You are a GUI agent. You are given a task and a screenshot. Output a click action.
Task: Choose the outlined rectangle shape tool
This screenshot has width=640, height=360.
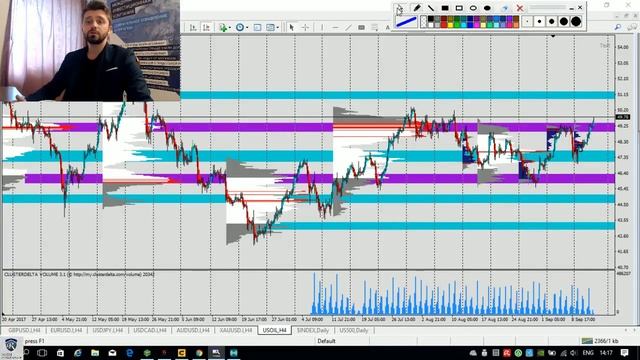point(459,8)
